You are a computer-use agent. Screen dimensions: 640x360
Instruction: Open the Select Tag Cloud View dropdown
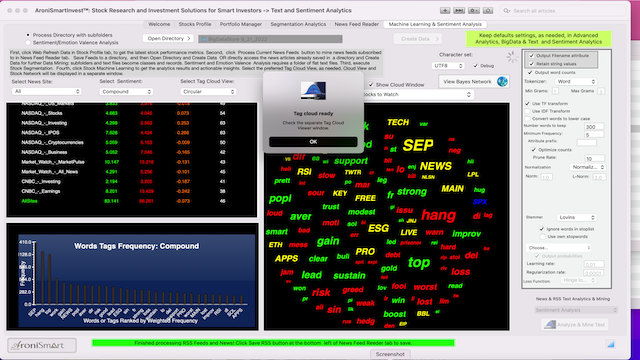(208, 91)
